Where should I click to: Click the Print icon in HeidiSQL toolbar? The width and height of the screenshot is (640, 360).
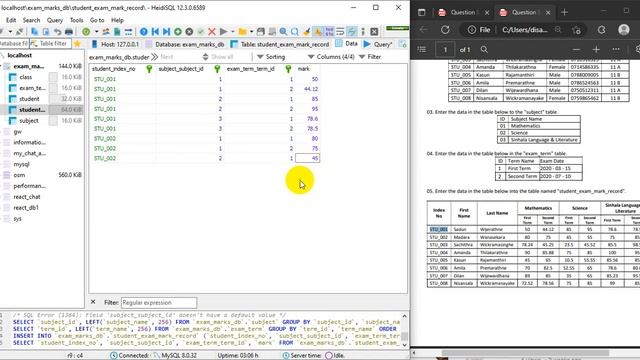69,31
